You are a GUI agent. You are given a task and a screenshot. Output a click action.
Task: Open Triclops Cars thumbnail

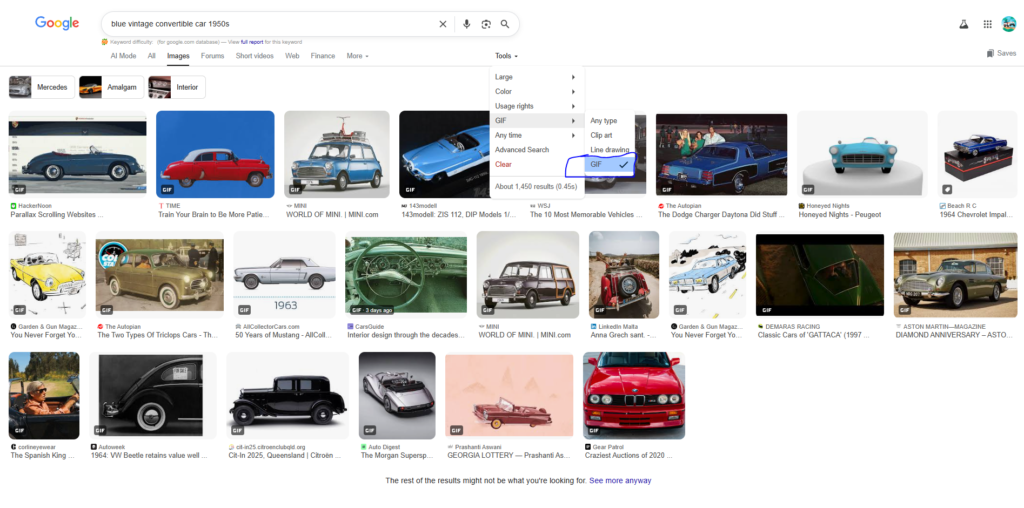click(x=159, y=274)
